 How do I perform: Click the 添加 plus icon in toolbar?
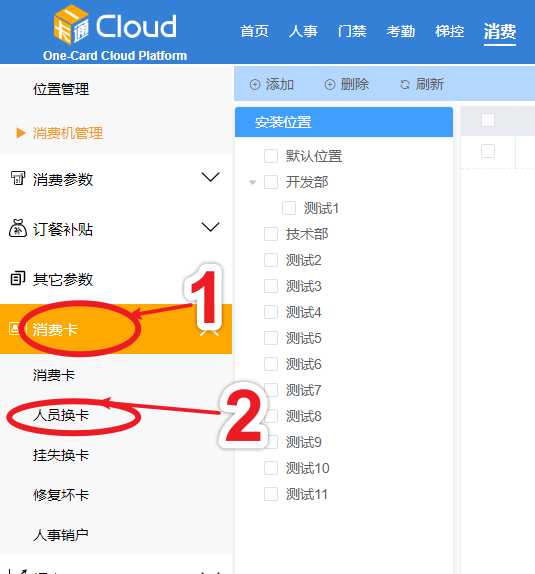tap(255, 85)
